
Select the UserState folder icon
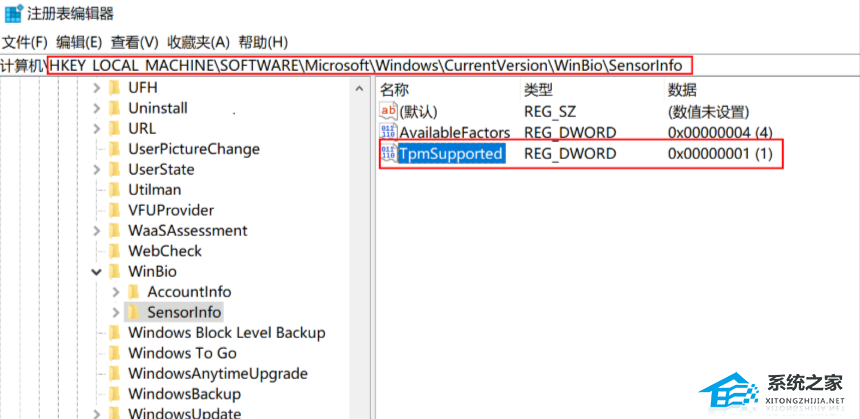point(114,169)
